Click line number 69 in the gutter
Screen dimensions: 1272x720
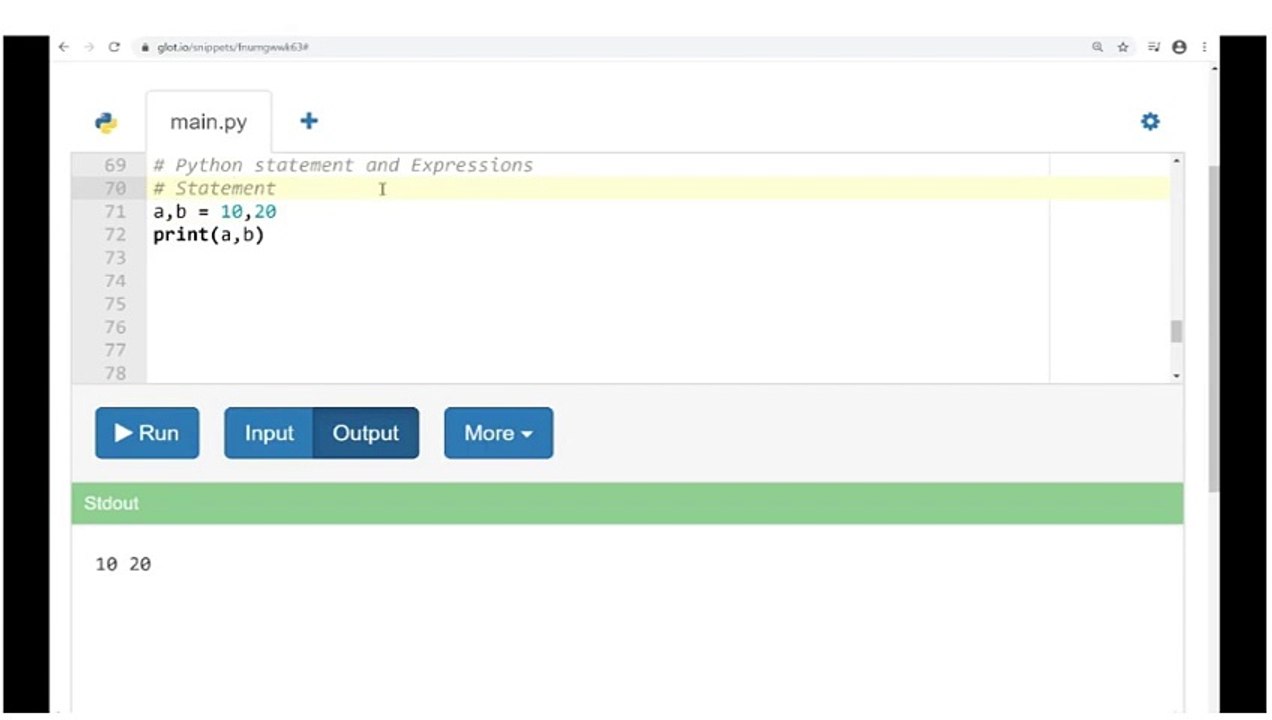(x=115, y=165)
